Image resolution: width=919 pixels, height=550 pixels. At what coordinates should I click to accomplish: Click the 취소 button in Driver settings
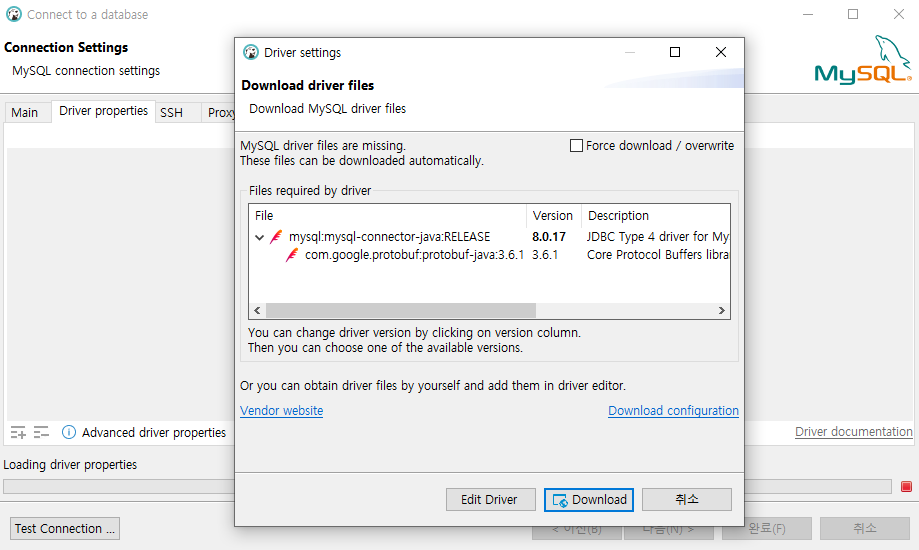[687, 500]
